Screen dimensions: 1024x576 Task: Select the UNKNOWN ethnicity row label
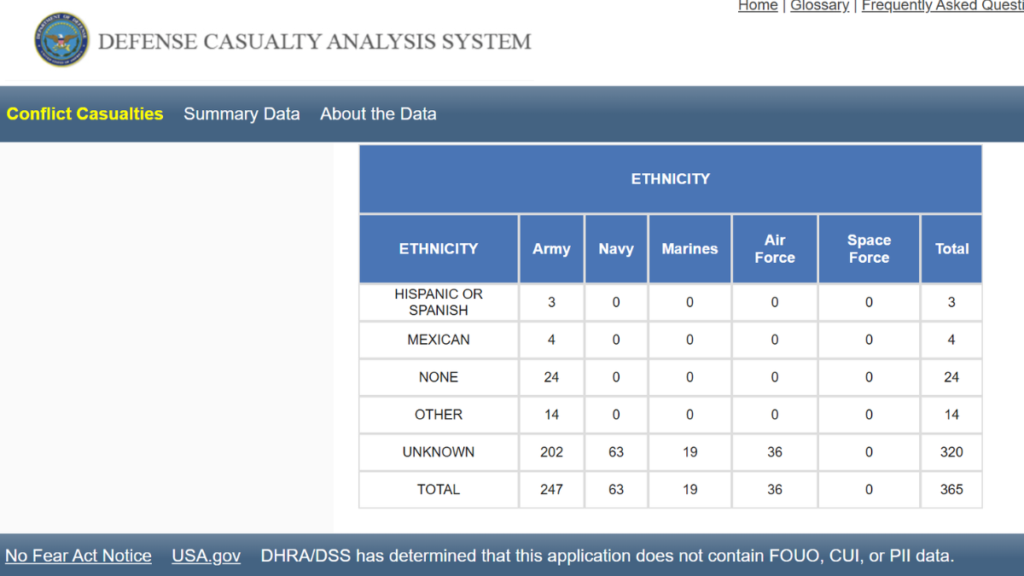438,452
